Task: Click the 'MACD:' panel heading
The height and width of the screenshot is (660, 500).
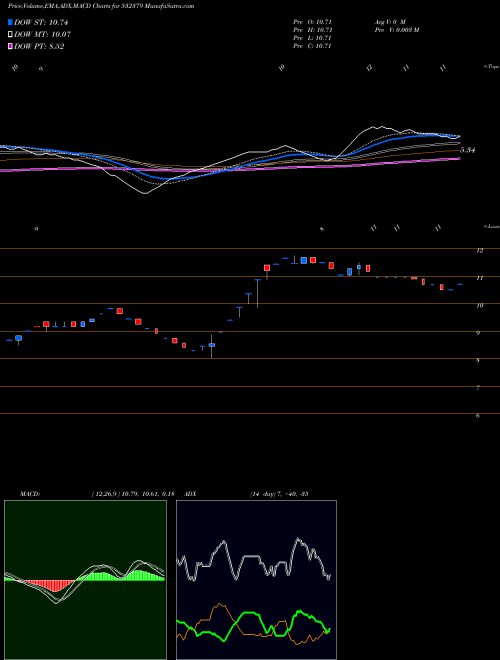Action: [30, 494]
